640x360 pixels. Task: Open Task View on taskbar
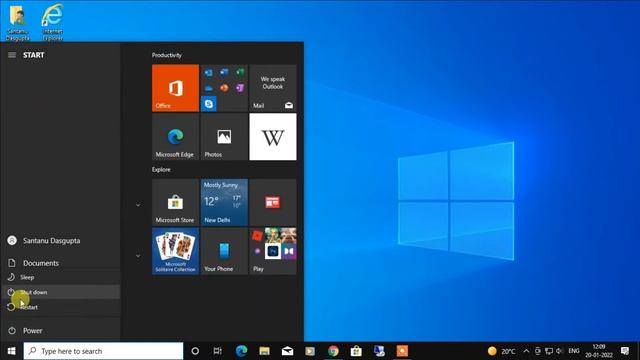[218, 351]
